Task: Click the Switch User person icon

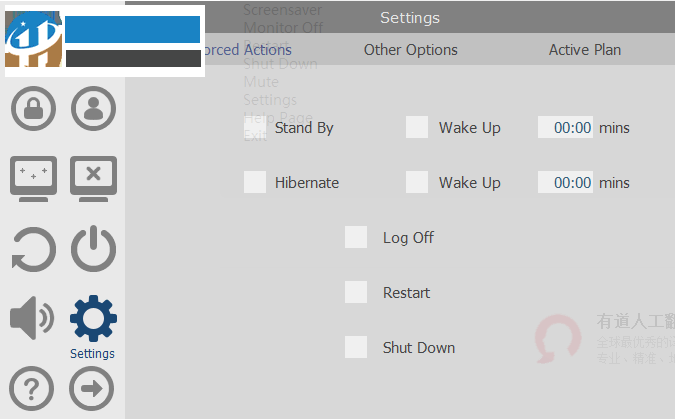Action: coord(93,108)
